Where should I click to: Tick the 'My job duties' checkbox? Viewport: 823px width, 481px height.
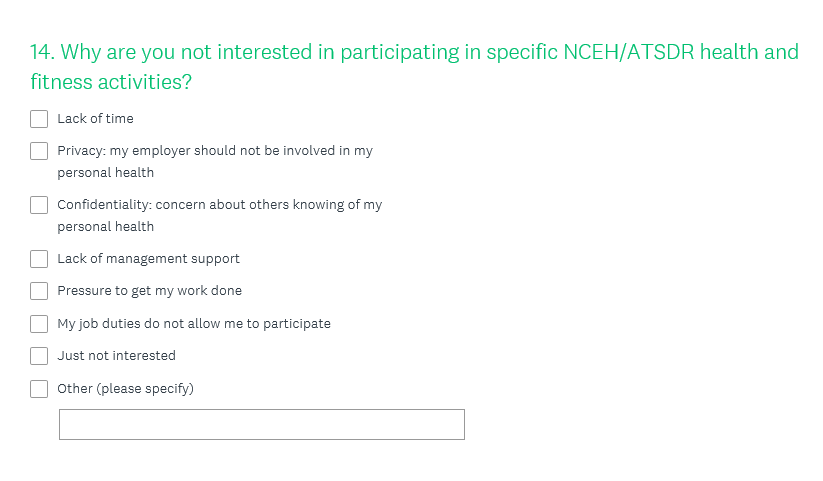coord(39,324)
